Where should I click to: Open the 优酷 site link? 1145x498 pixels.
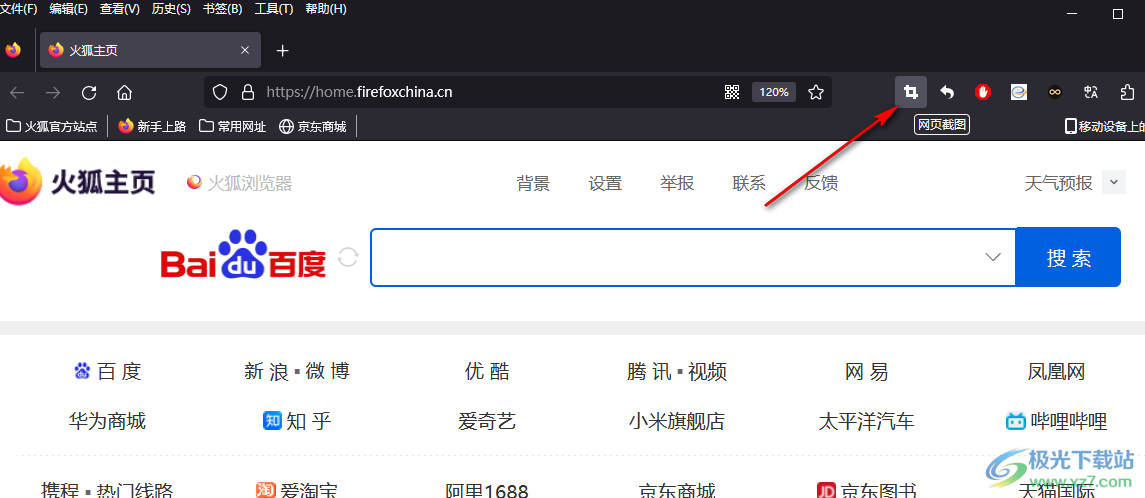click(487, 372)
